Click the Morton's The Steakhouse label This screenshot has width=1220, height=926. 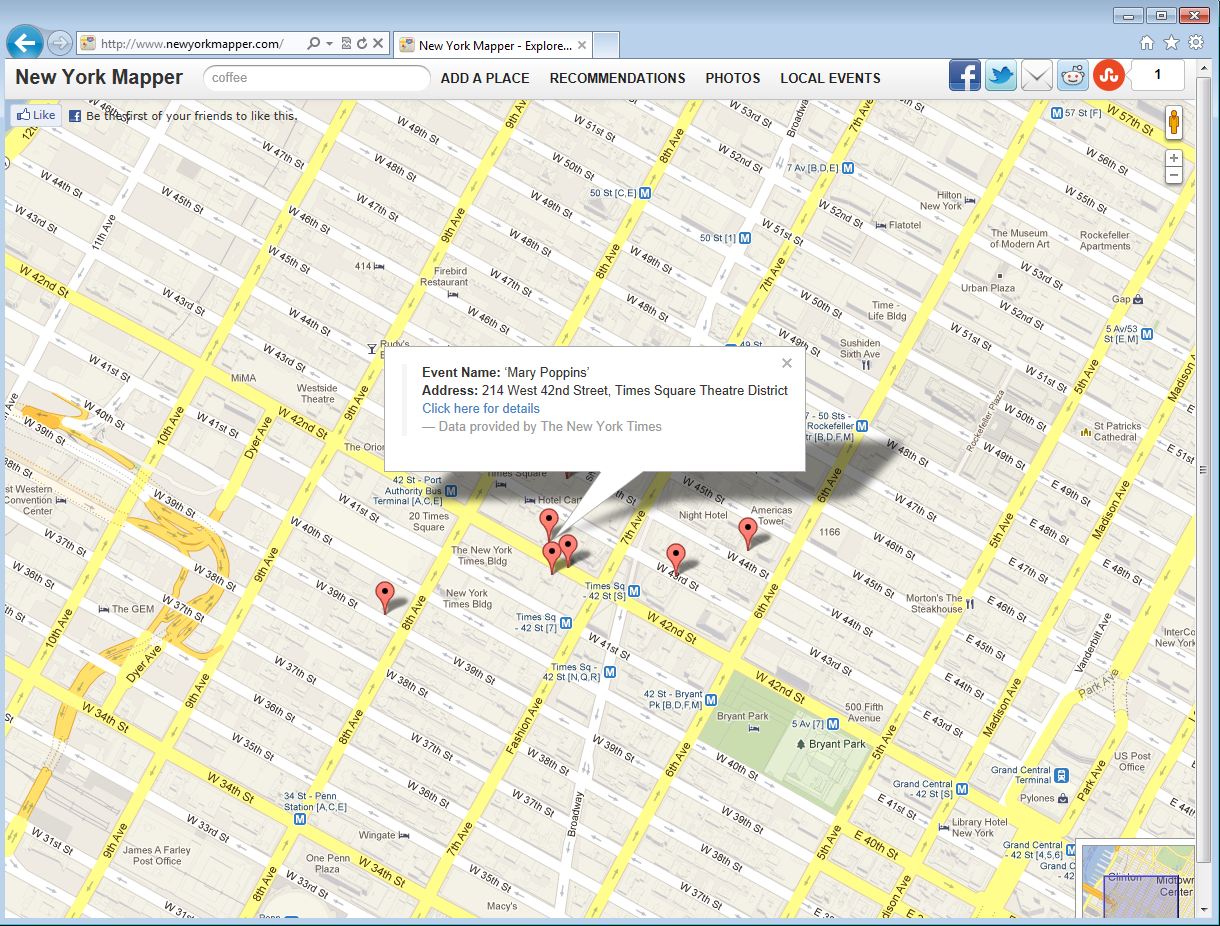pyautogui.click(x=936, y=604)
